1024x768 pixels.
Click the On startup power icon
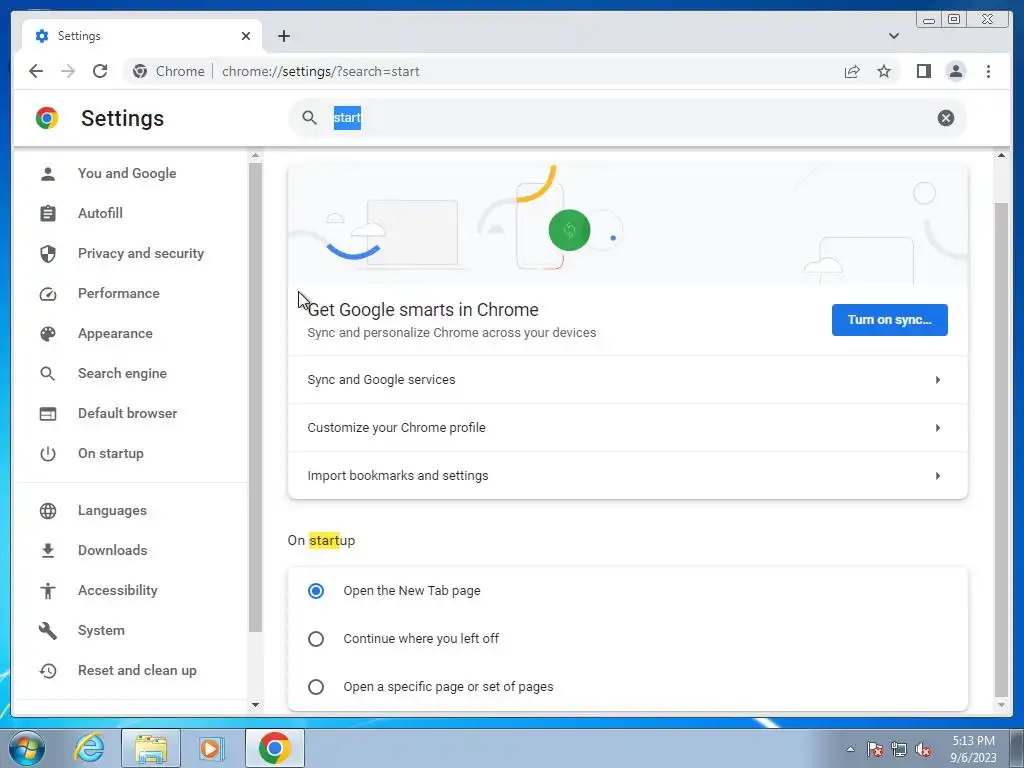tap(48, 453)
